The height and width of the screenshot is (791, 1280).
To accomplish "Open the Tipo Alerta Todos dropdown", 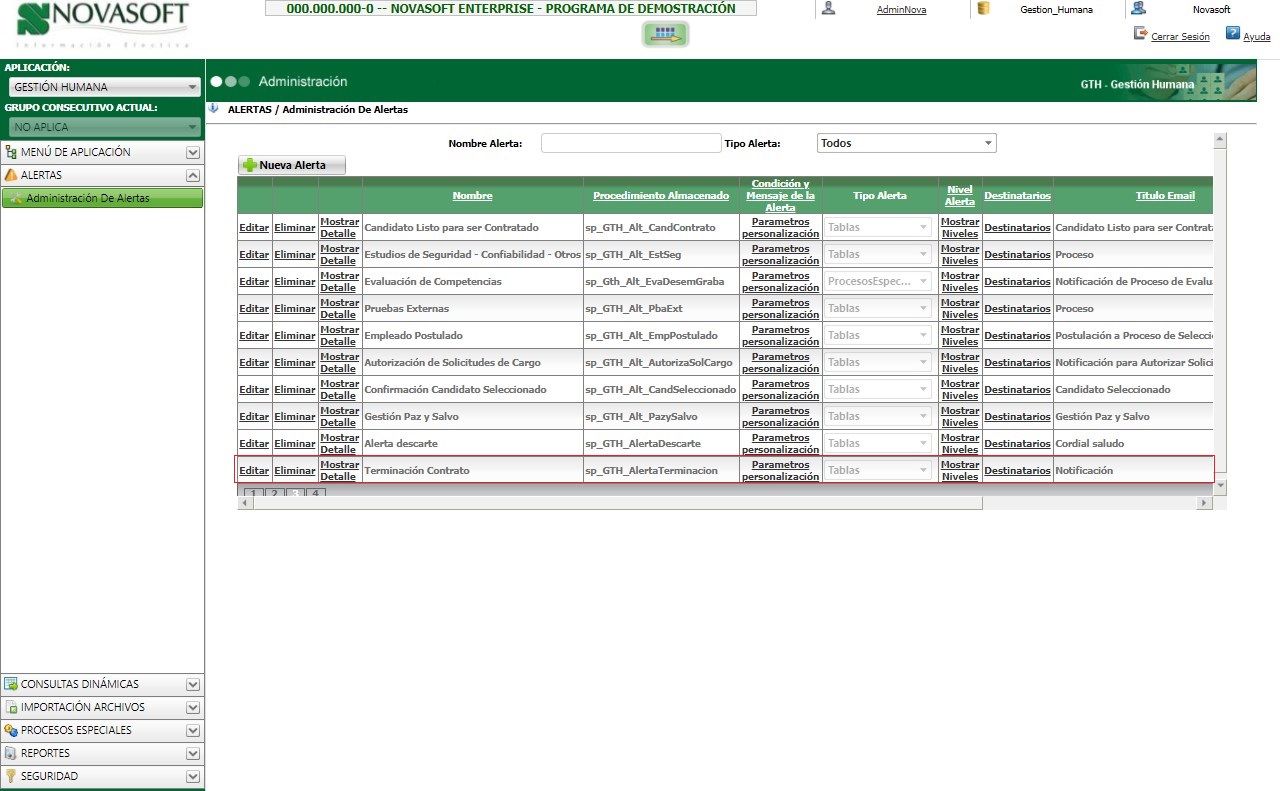I will tap(907, 143).
